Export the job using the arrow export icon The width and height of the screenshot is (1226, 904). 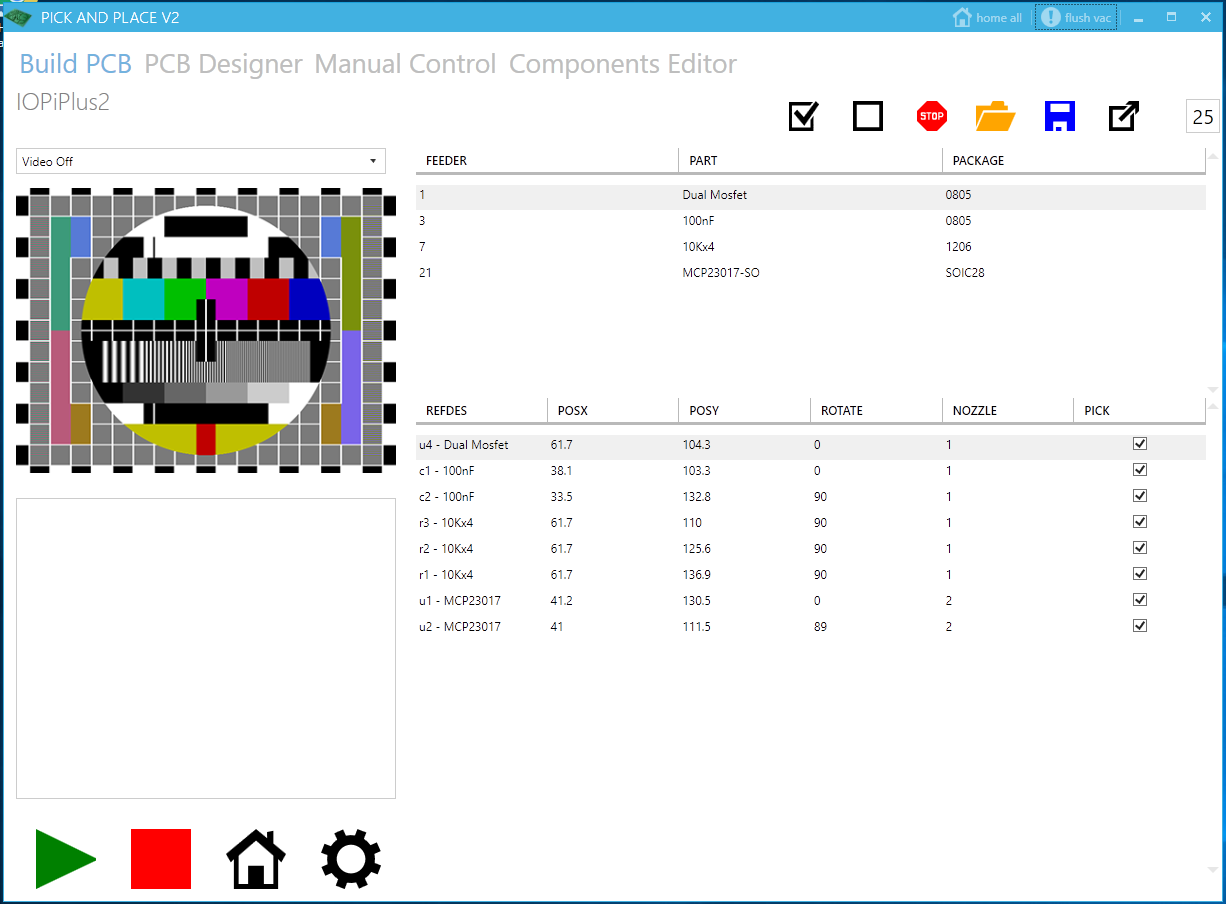pyautogui.click(x=1123, y=116)
